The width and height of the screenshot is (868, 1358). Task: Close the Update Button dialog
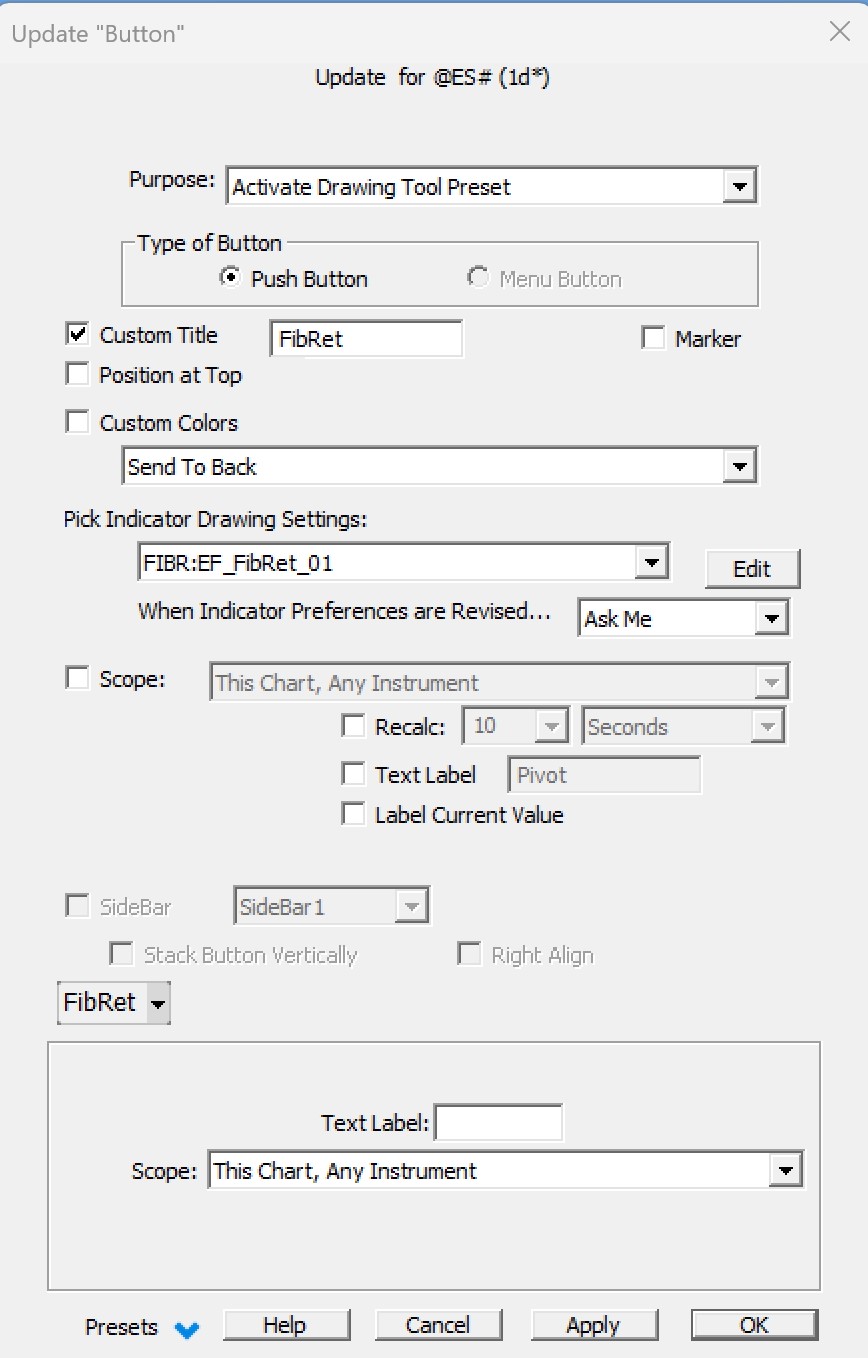click(x=840, y=32)
